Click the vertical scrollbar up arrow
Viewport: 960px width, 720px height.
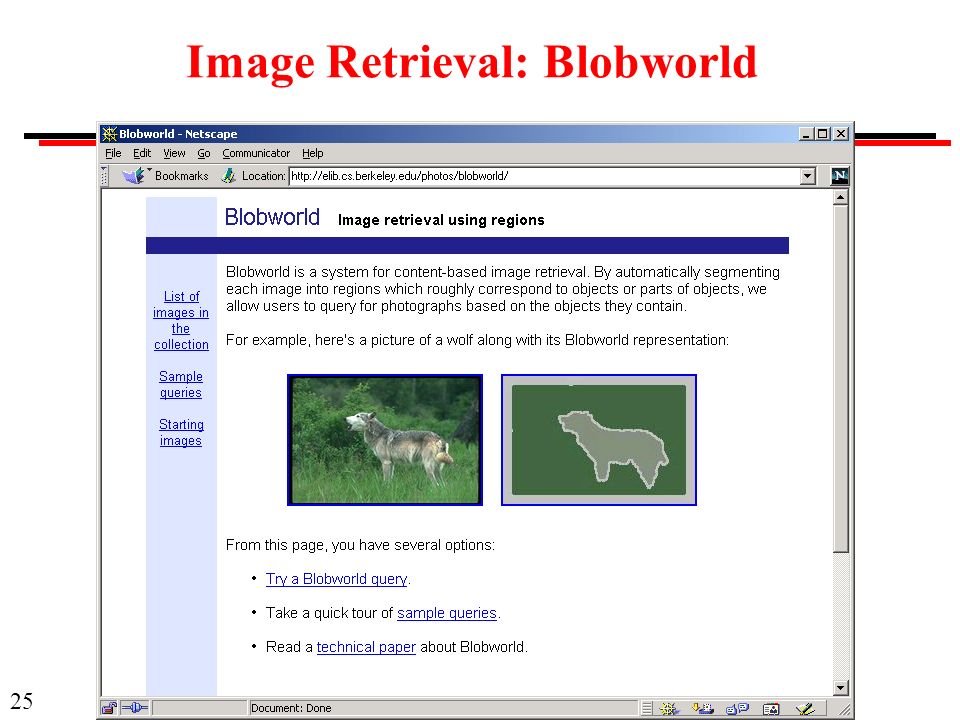pyautogui.click(x=841, y=197)
